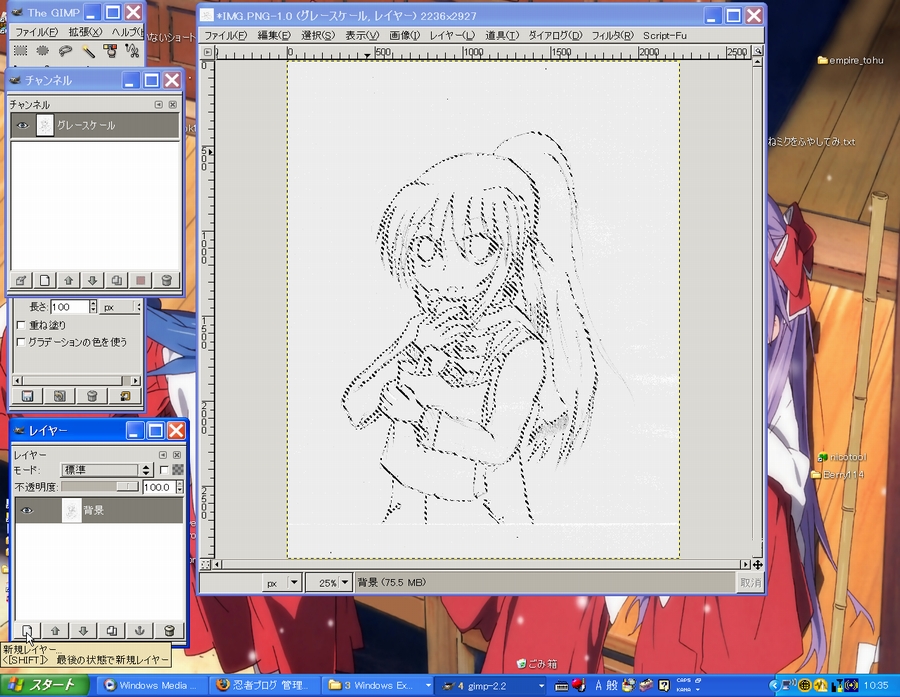Image resolution: width=900 pixels, height=697 pixels.
Task: Toggle visibility eye of 背景 layer
Action: pos(26,510)
